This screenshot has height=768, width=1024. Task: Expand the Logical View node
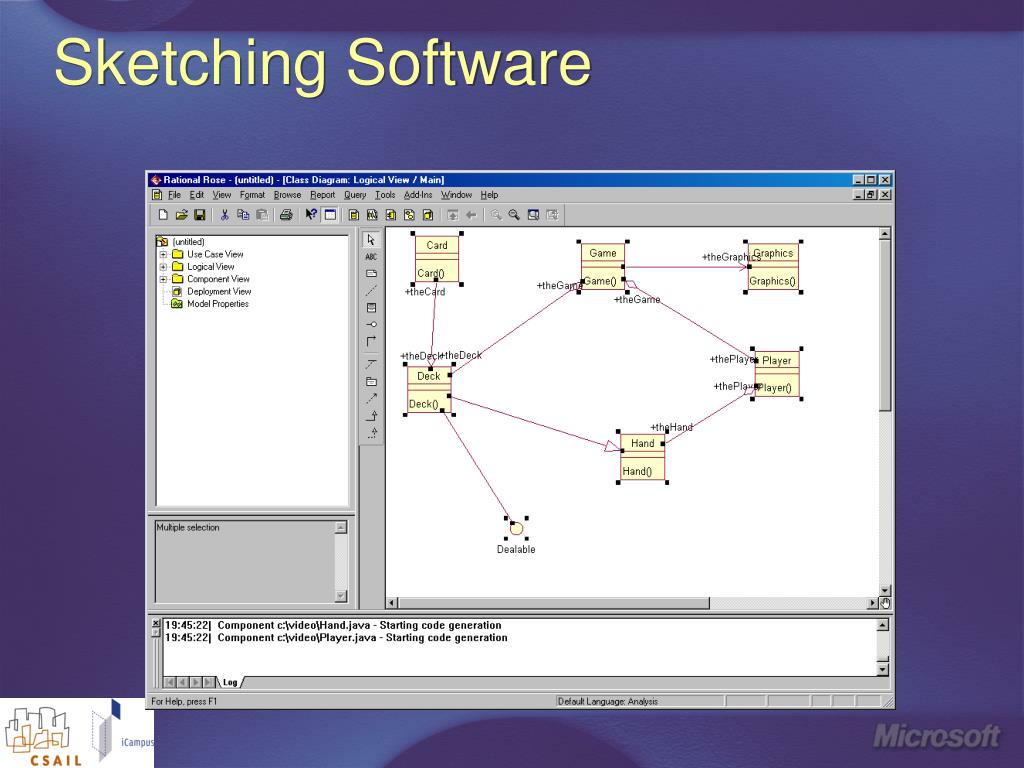click(x=163, y=266)
